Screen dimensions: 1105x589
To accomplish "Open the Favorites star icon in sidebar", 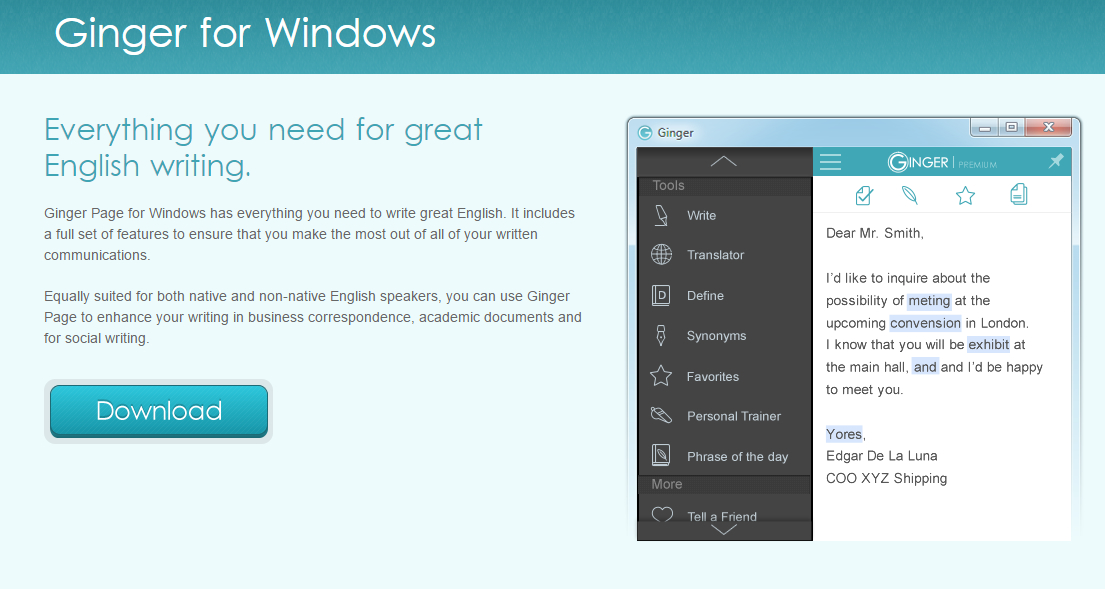I will coord(661,376).
